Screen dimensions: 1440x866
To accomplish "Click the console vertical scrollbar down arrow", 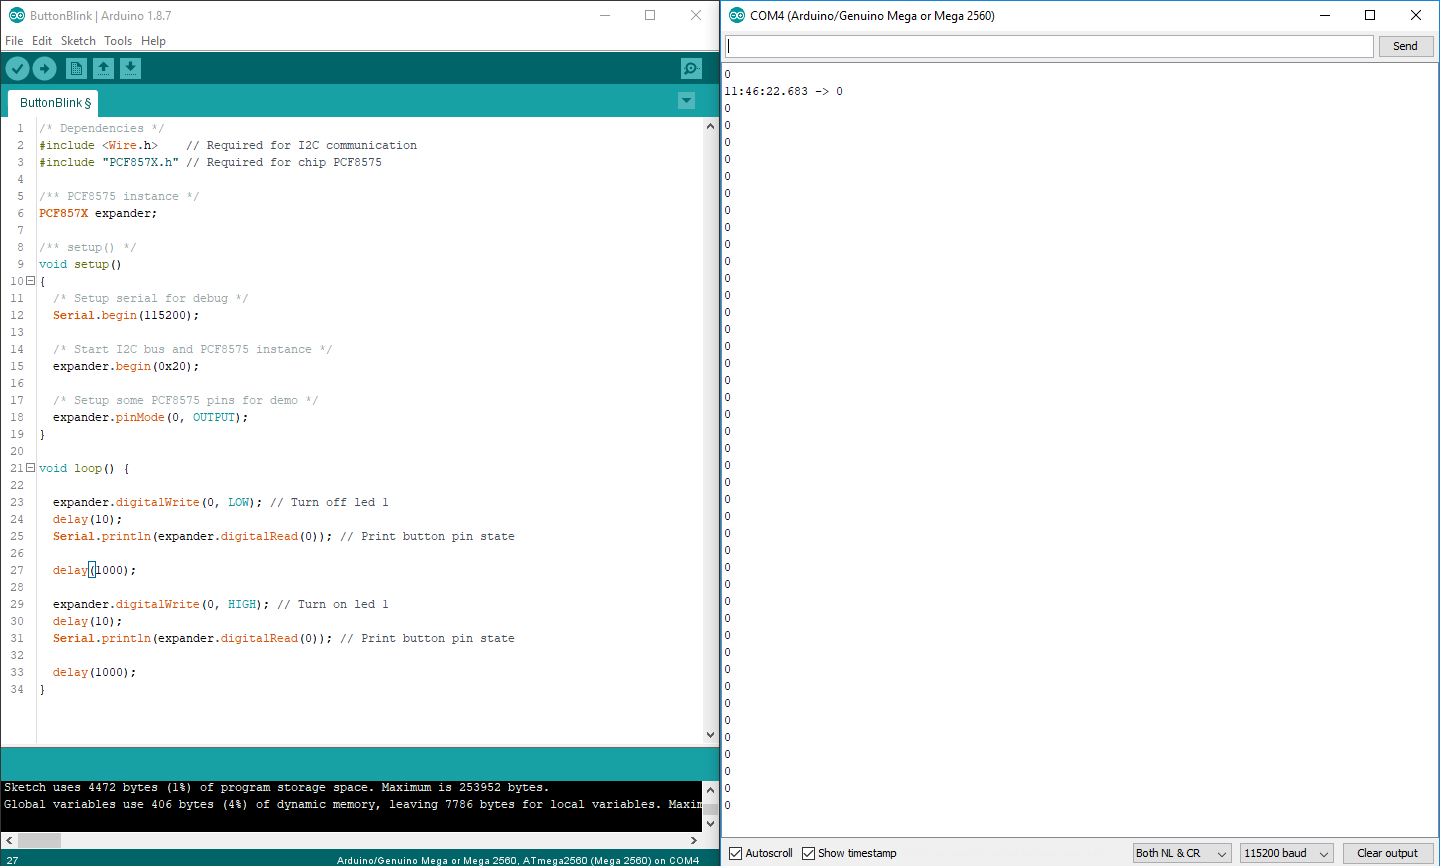I will click(x=711, y=824).
